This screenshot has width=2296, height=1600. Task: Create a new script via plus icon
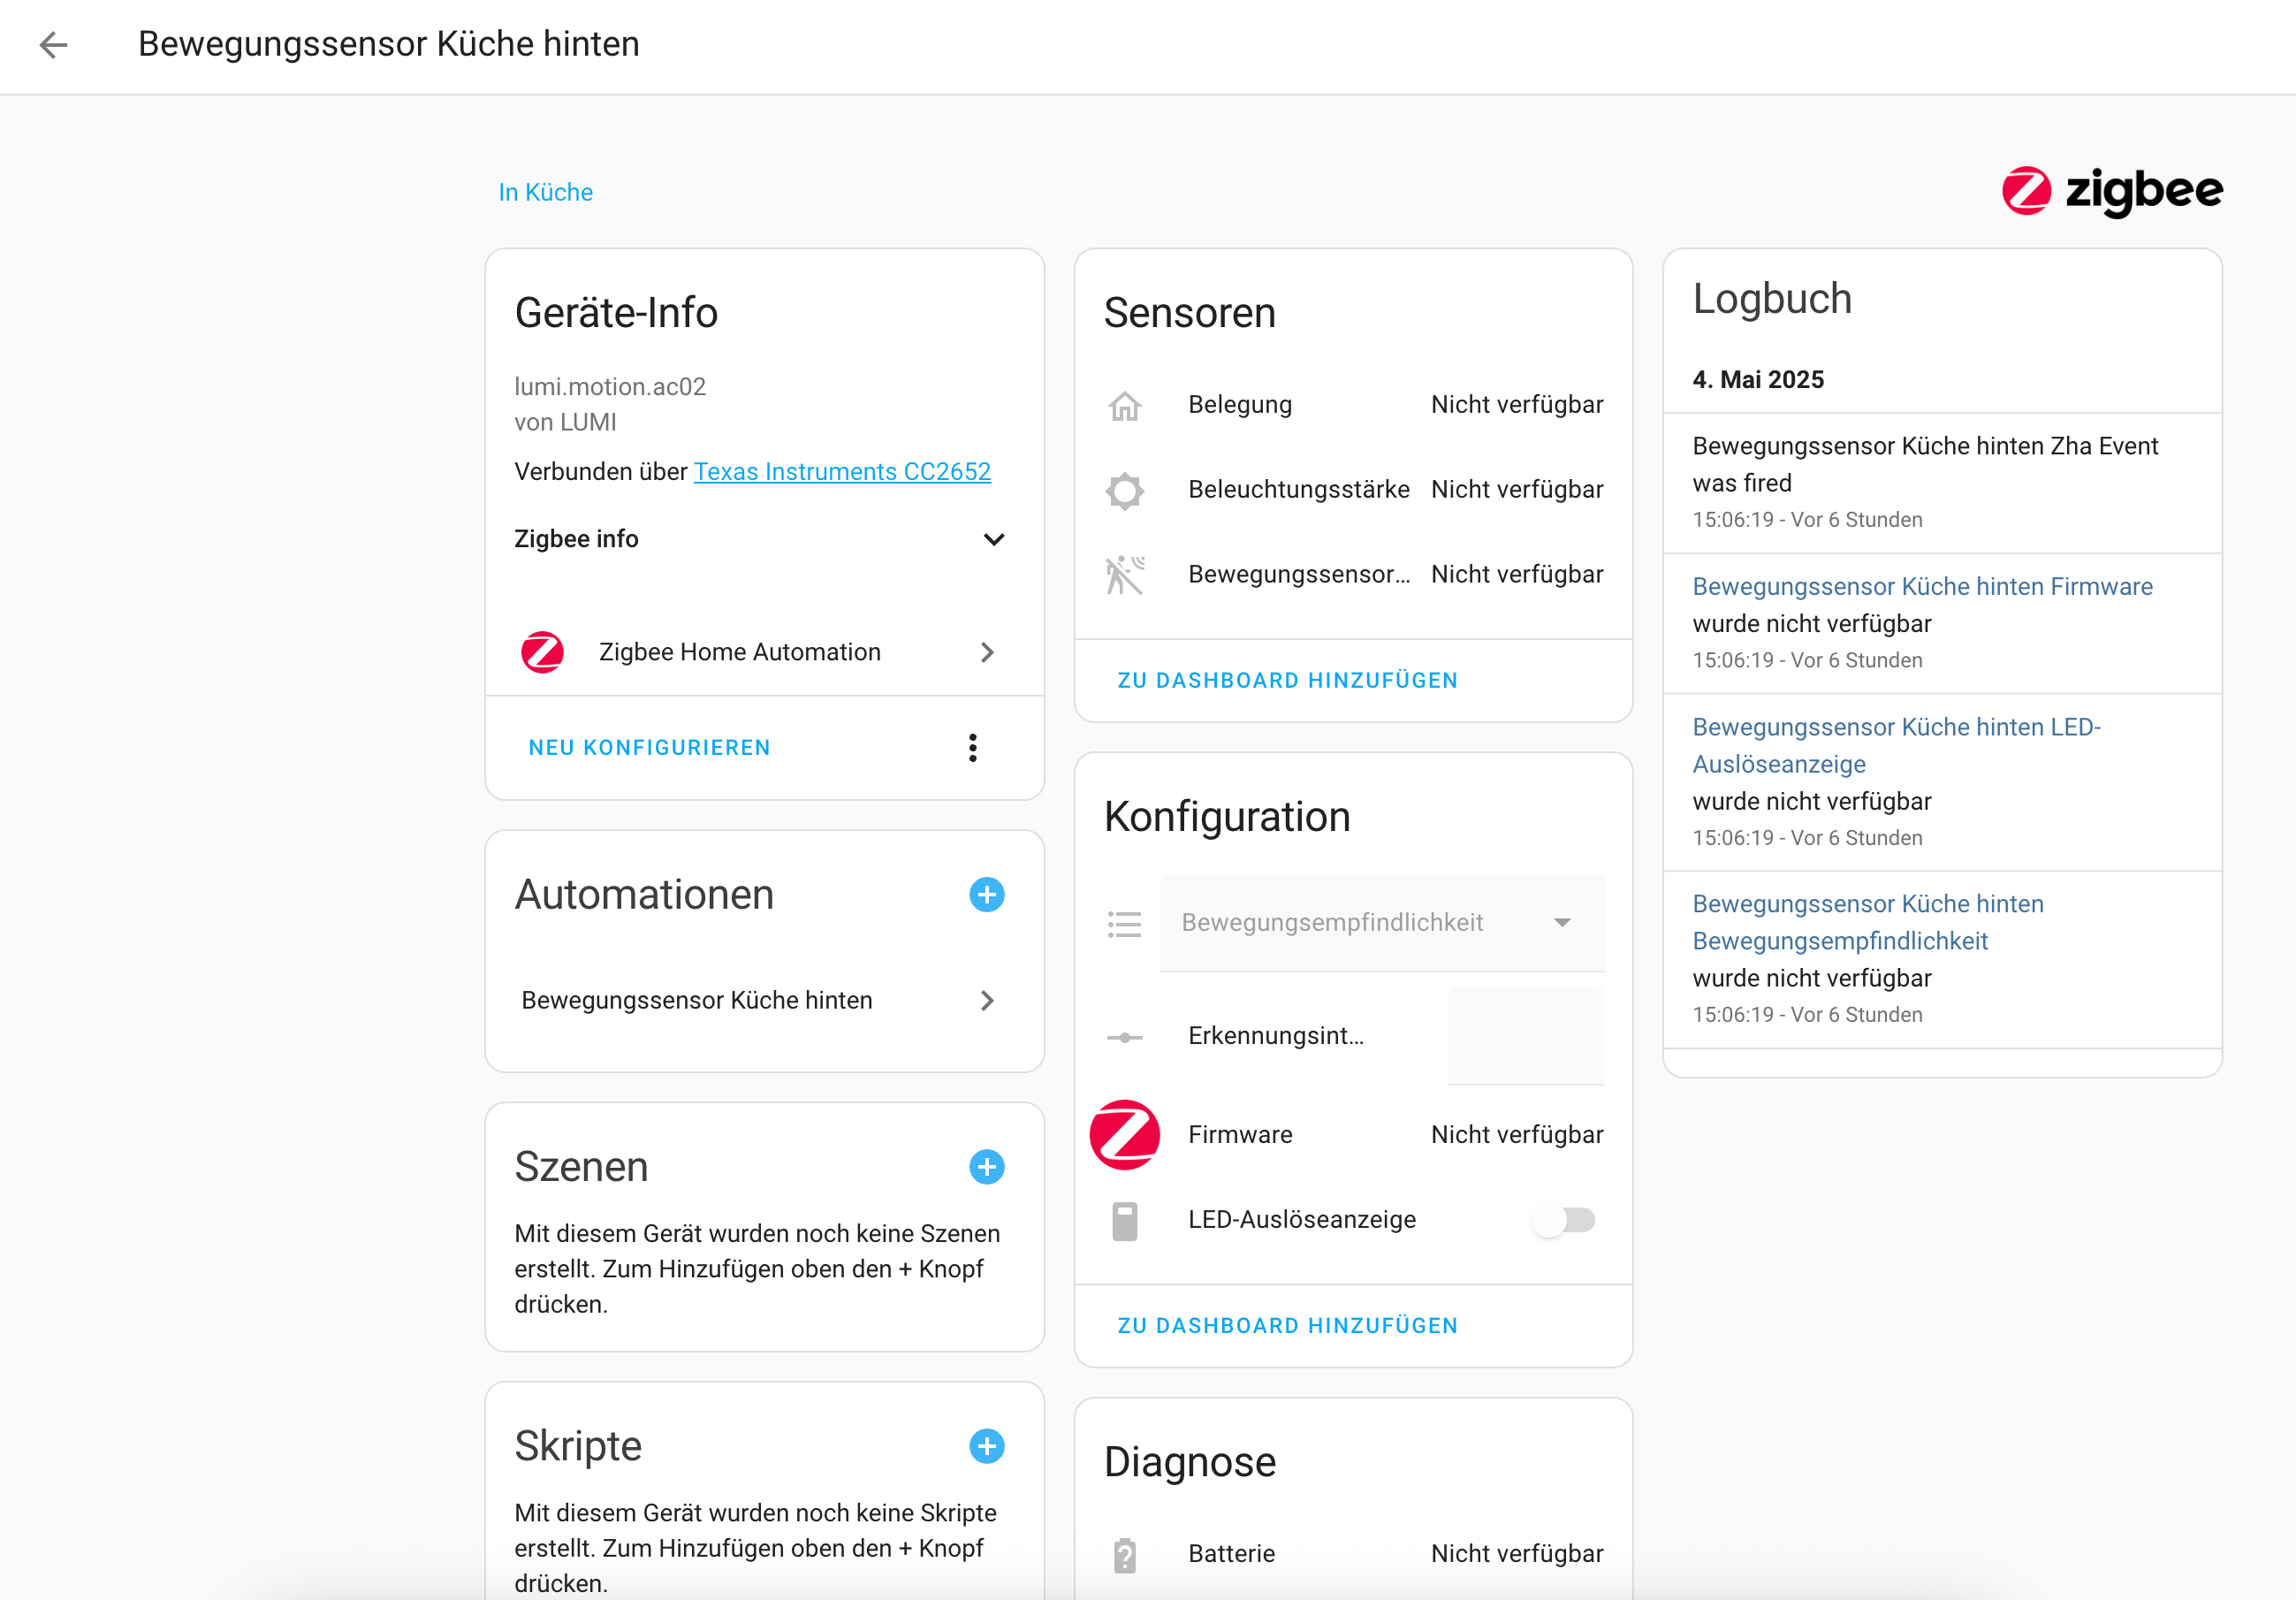pos(986,1445)
